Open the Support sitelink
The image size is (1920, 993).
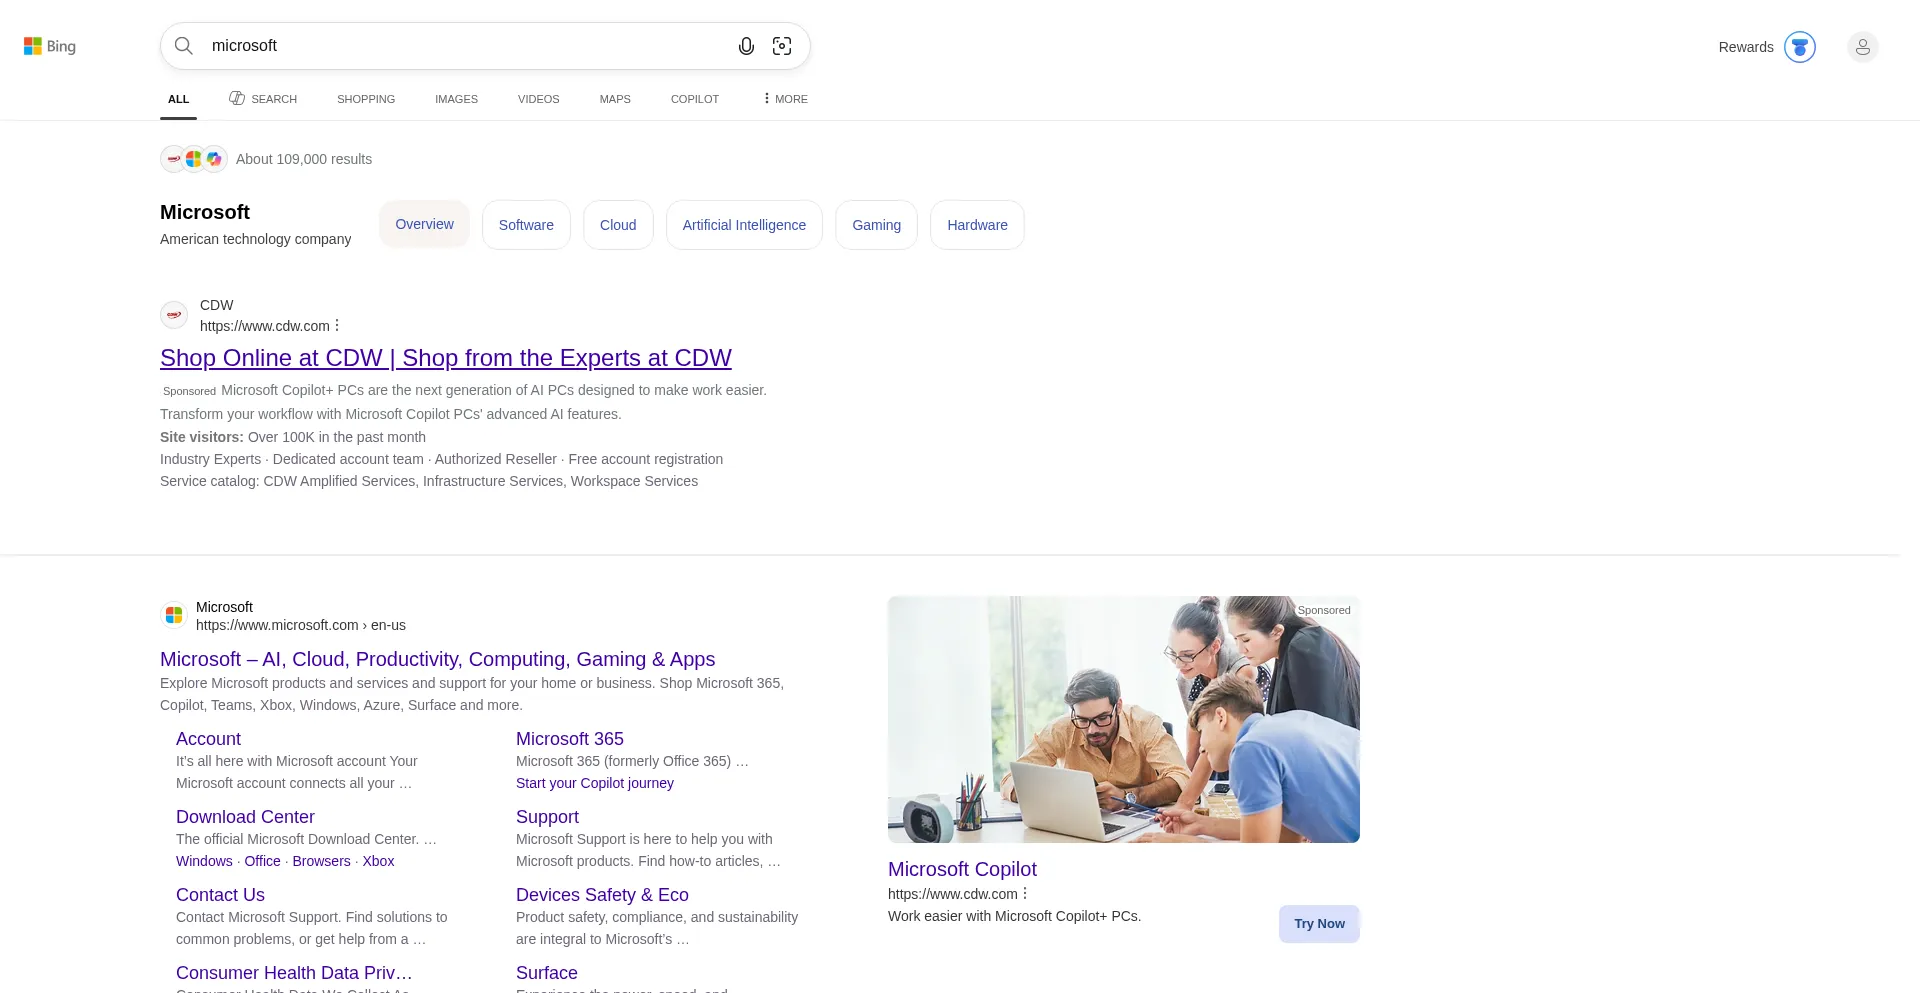click(547, 817)
